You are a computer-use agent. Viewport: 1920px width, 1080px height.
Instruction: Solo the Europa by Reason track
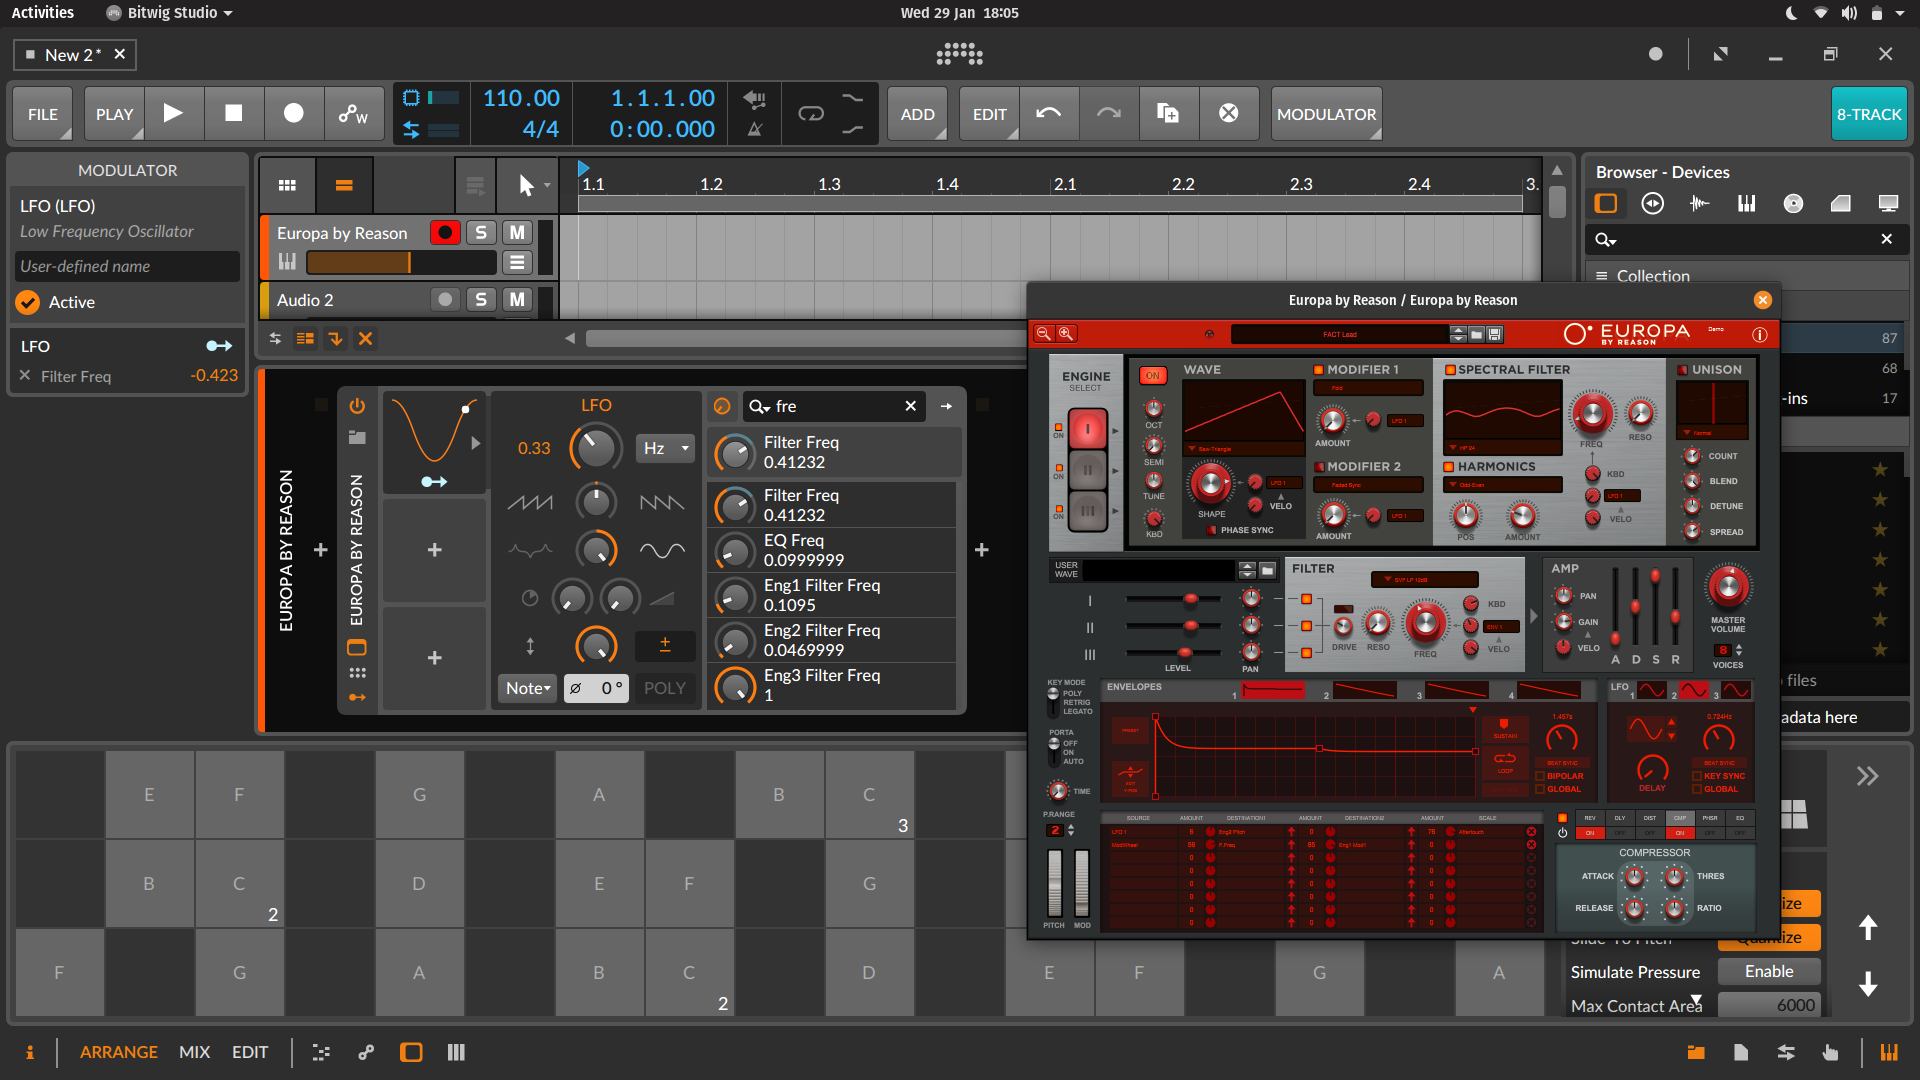click(481, 232)
